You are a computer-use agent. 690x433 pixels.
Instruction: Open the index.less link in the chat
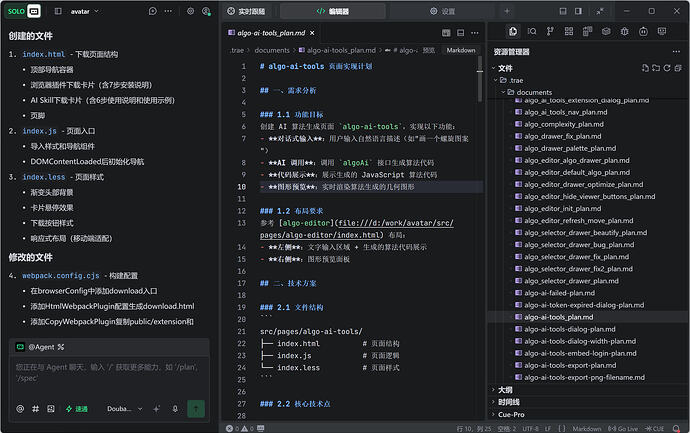pyautogui.click(x=44, y=177)
